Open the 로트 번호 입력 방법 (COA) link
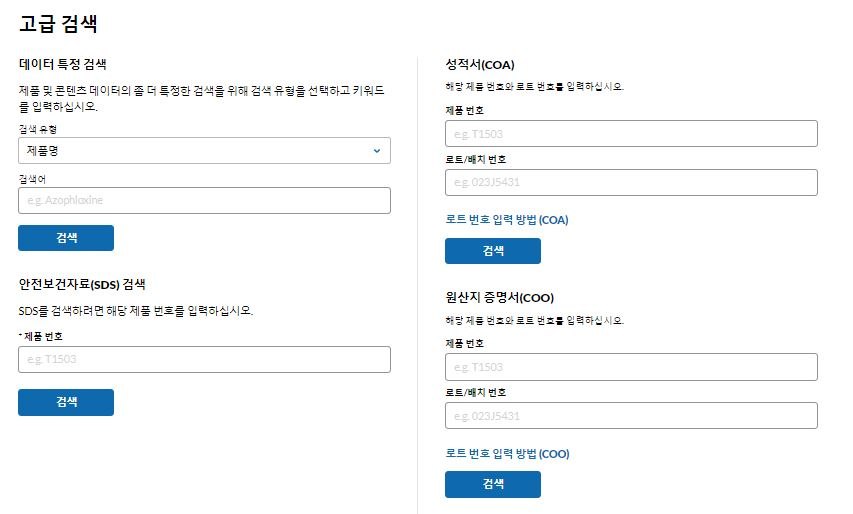 tap(506, 220)
